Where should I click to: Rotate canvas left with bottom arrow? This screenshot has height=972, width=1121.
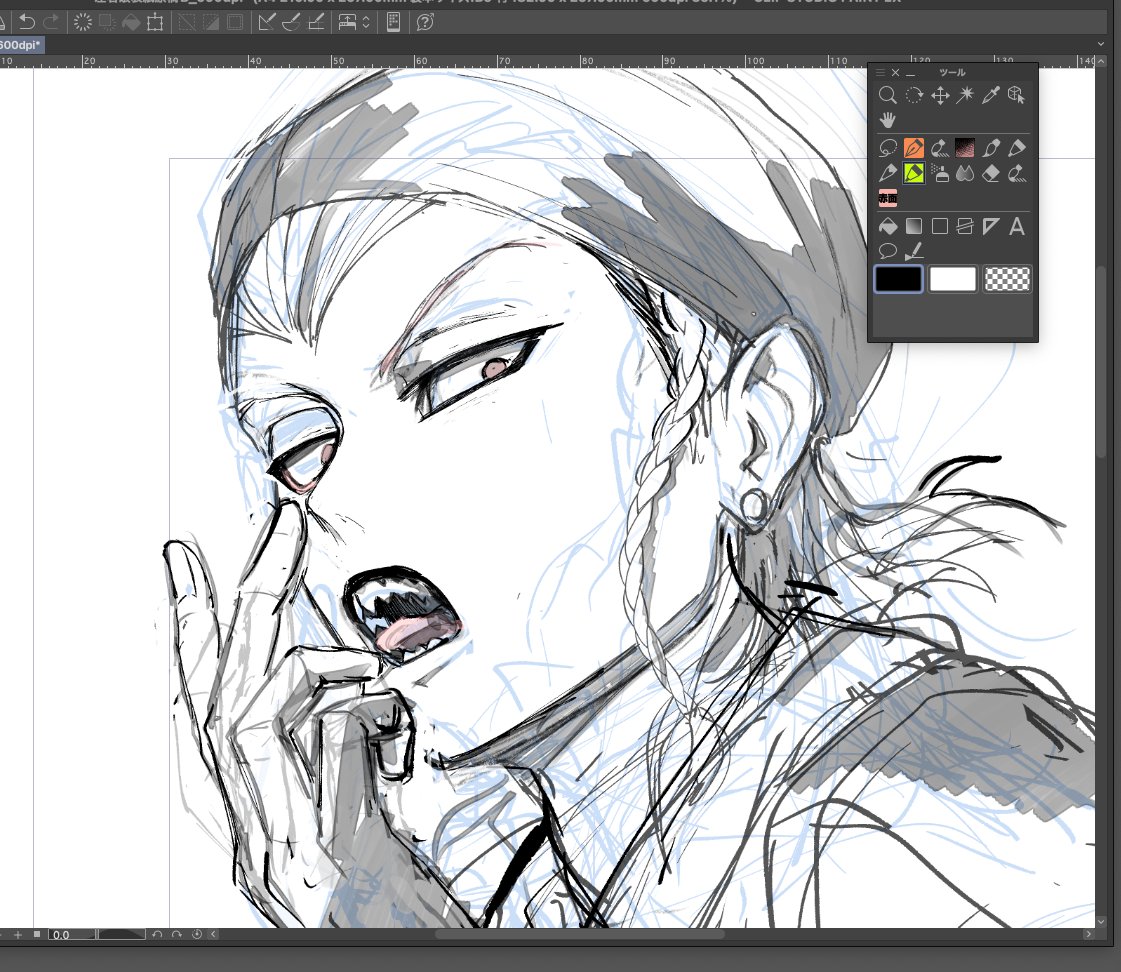pos(157,935)
